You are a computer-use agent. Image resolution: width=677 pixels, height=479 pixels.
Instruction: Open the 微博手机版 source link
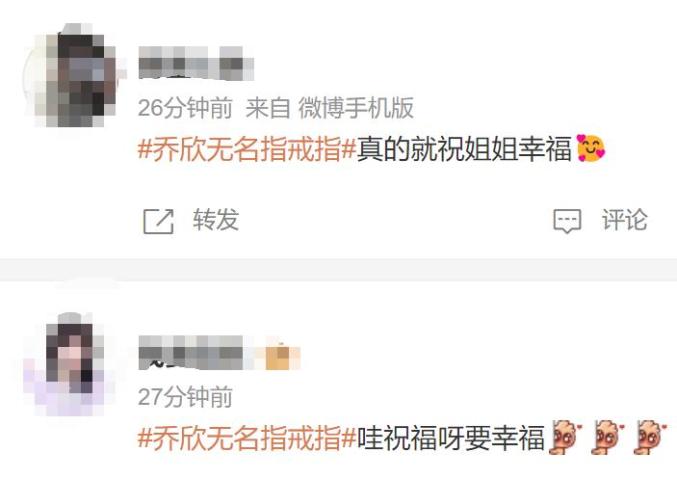click(x=356, y=108)
